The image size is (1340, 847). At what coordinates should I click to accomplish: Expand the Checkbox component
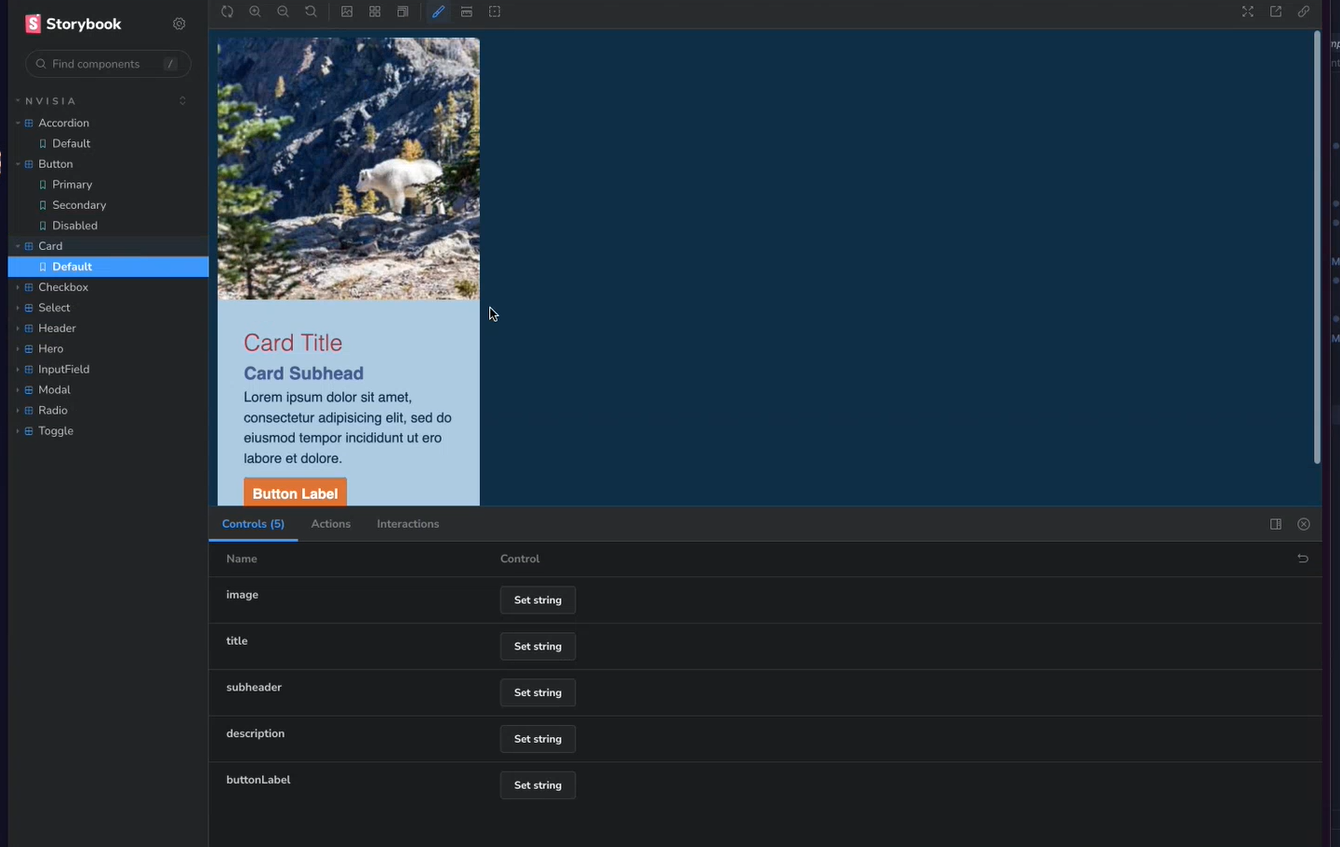point(63,287)
